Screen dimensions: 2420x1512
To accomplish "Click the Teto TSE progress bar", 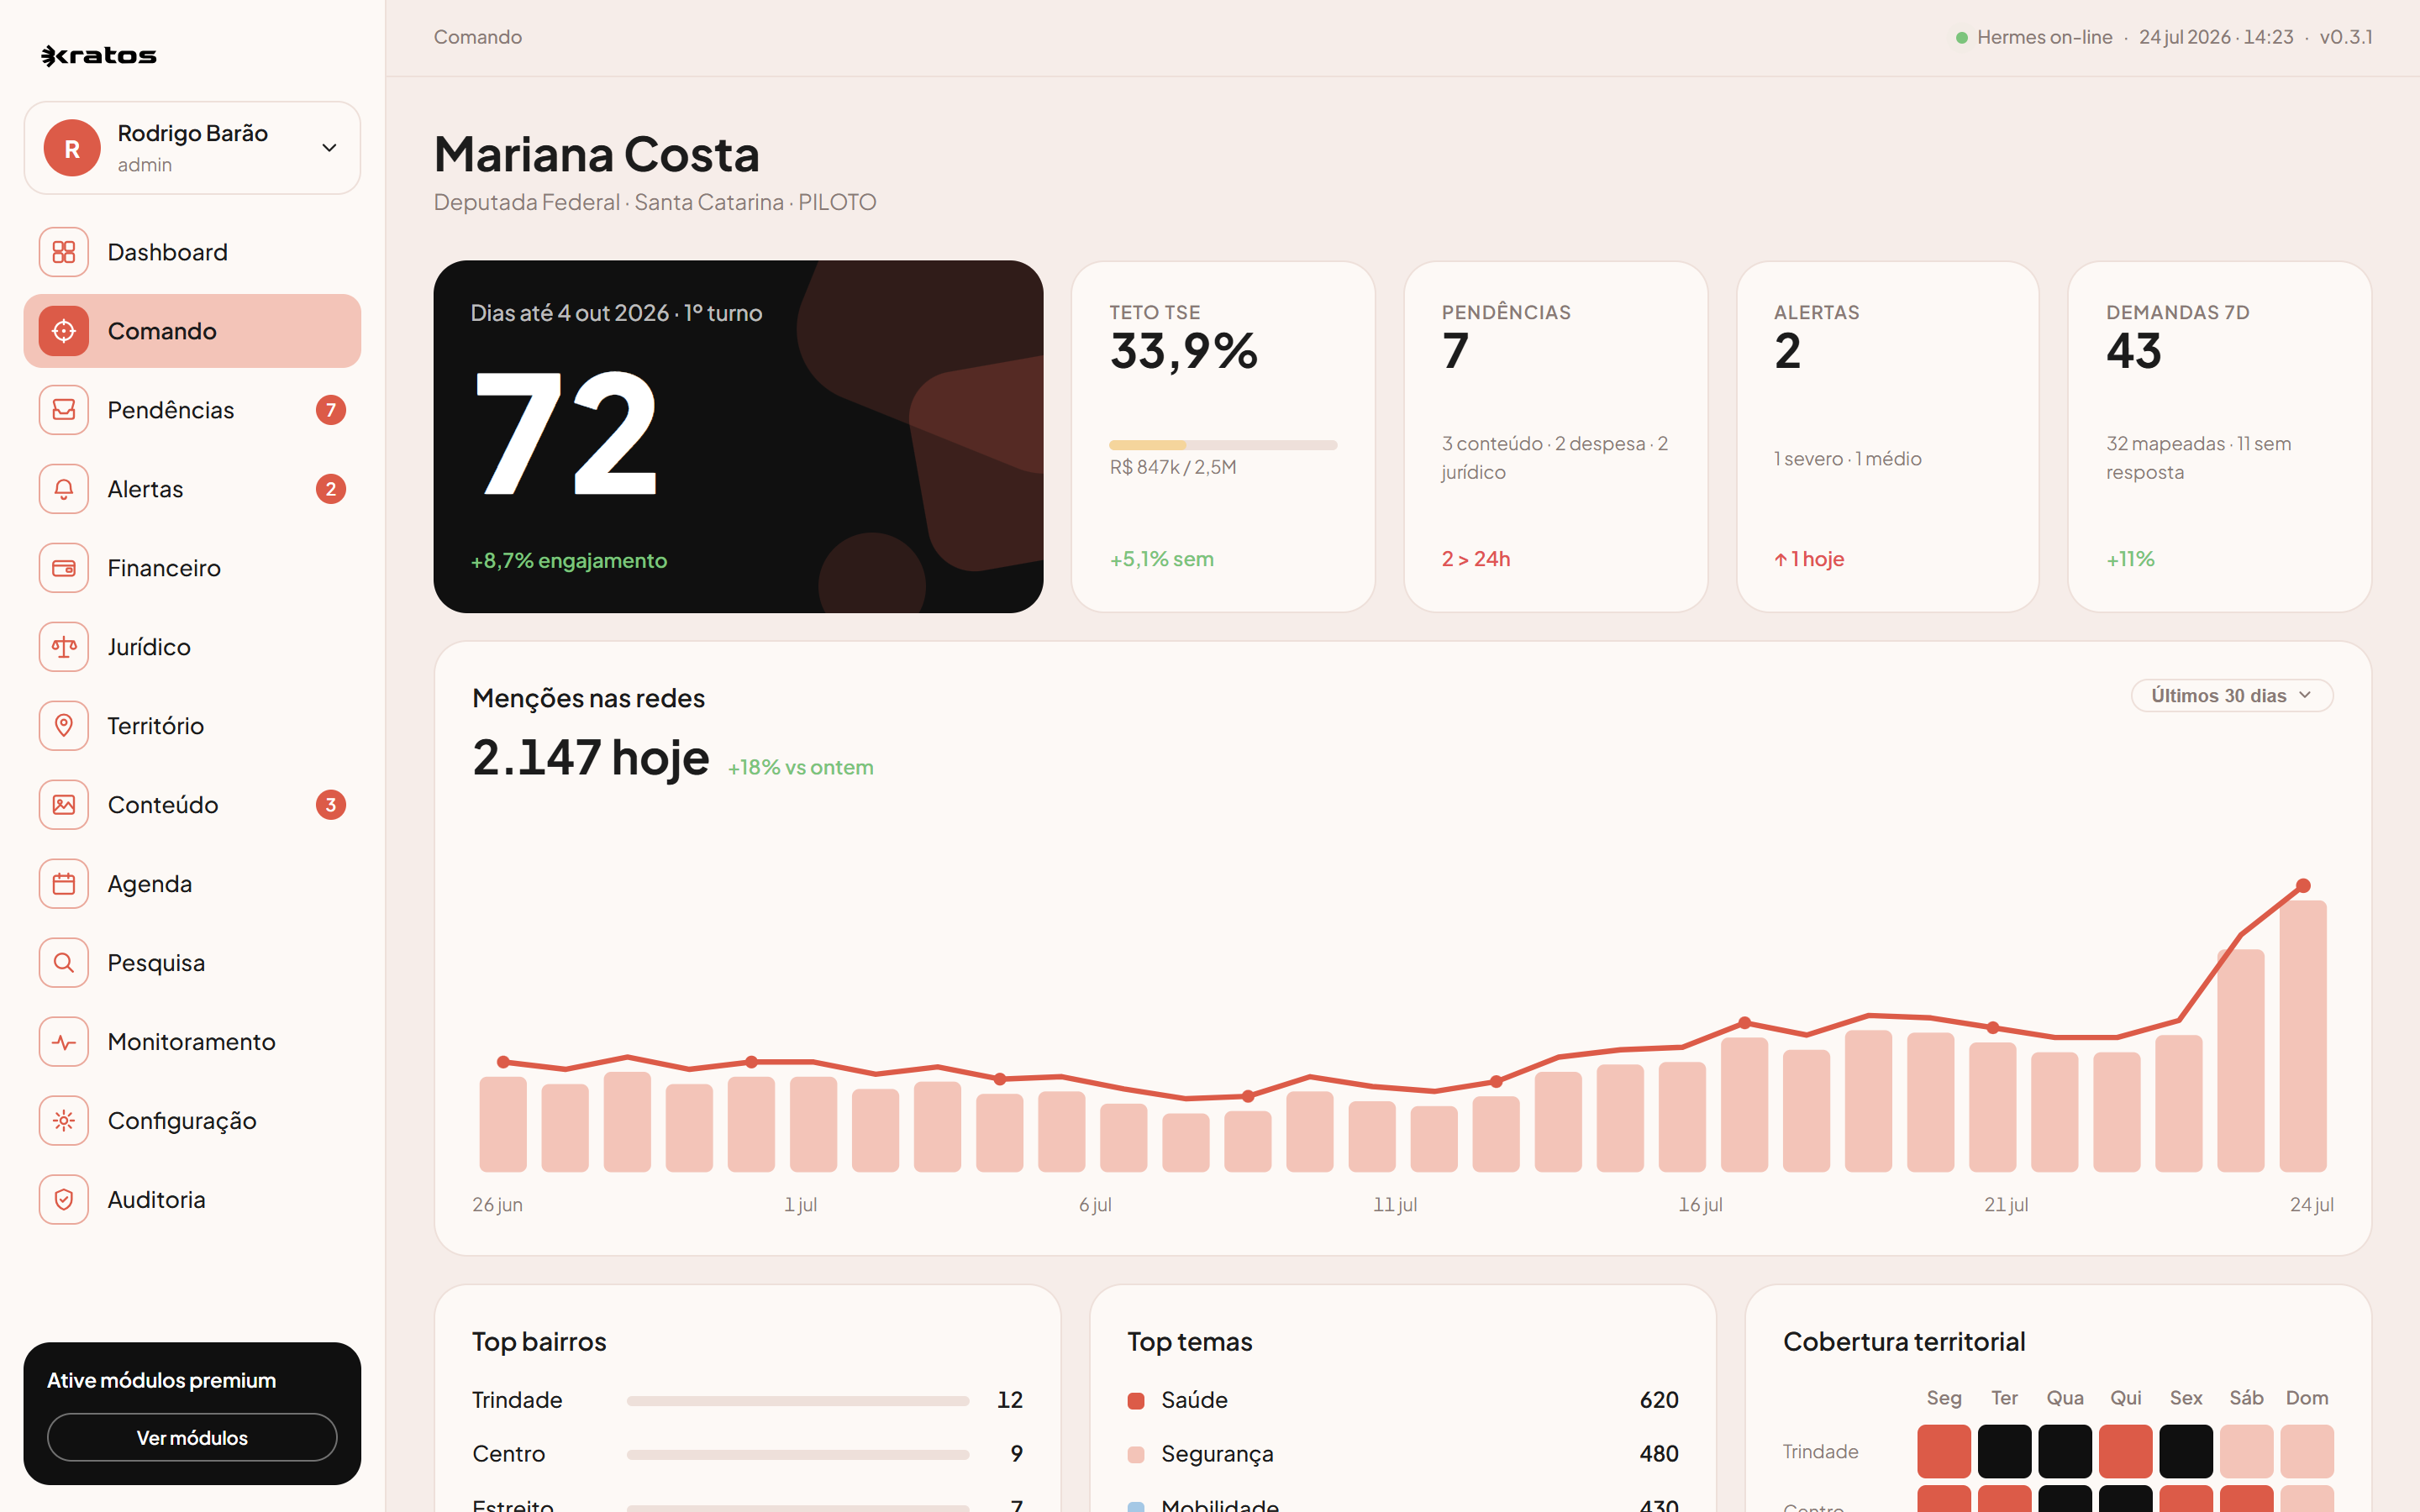I will tap(1222, 445).
